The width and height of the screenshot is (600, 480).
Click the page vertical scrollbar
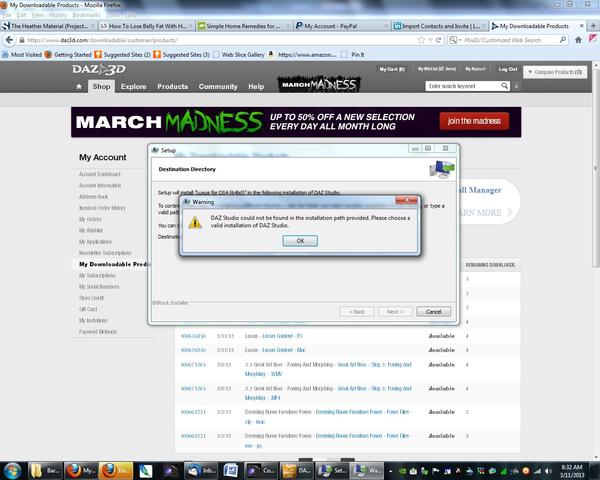click(x=596, y=168)
